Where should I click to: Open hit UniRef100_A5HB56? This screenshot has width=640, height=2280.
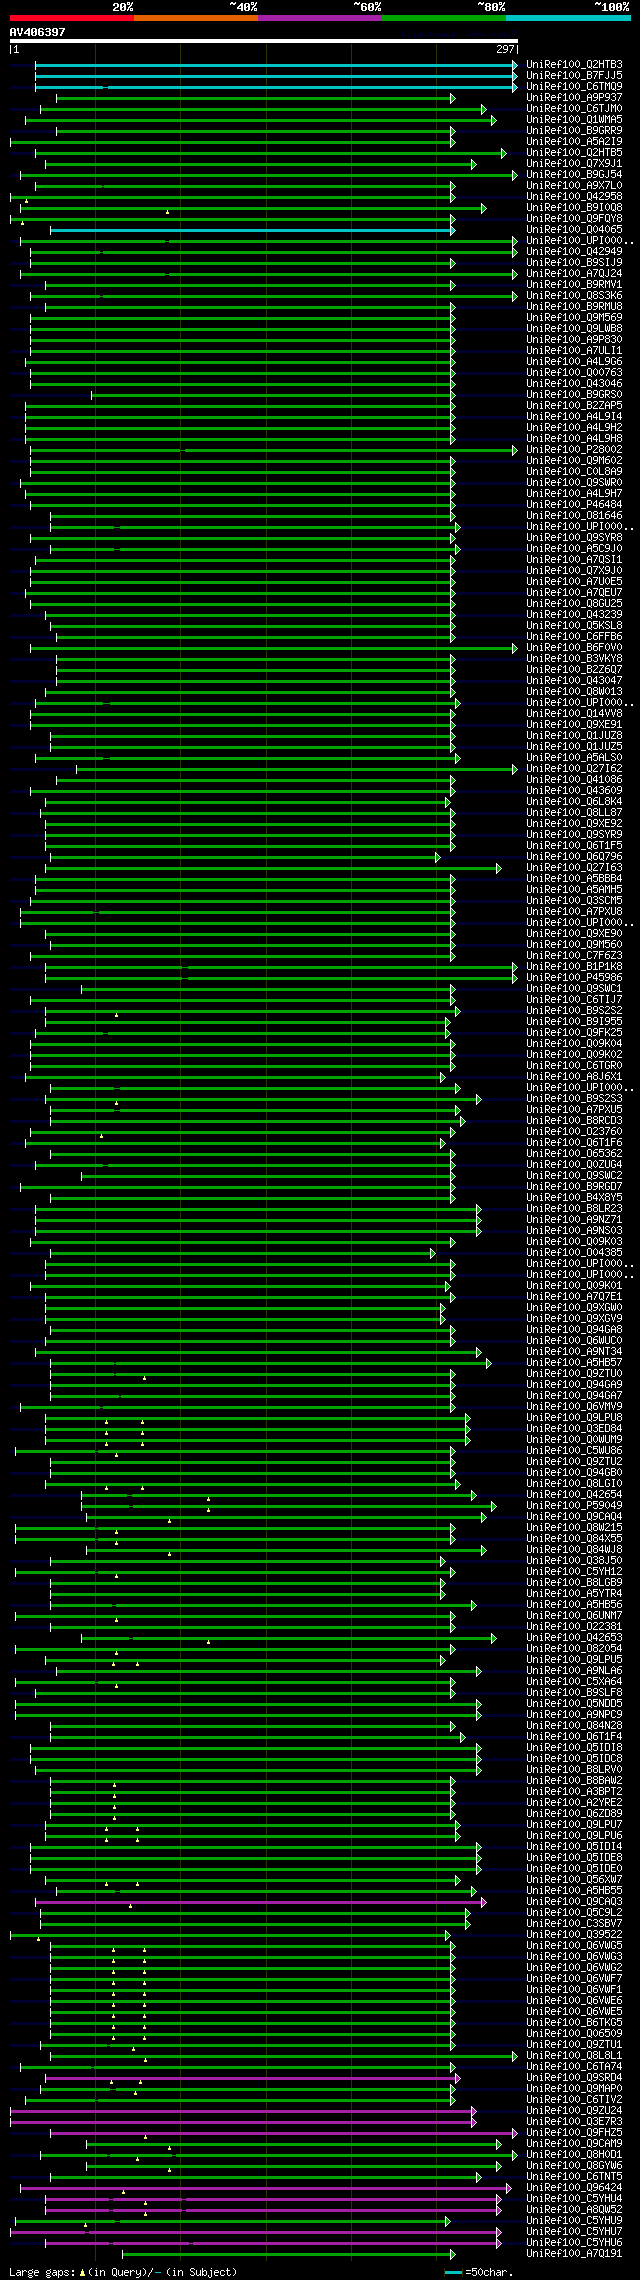(x=574, y=1605)
